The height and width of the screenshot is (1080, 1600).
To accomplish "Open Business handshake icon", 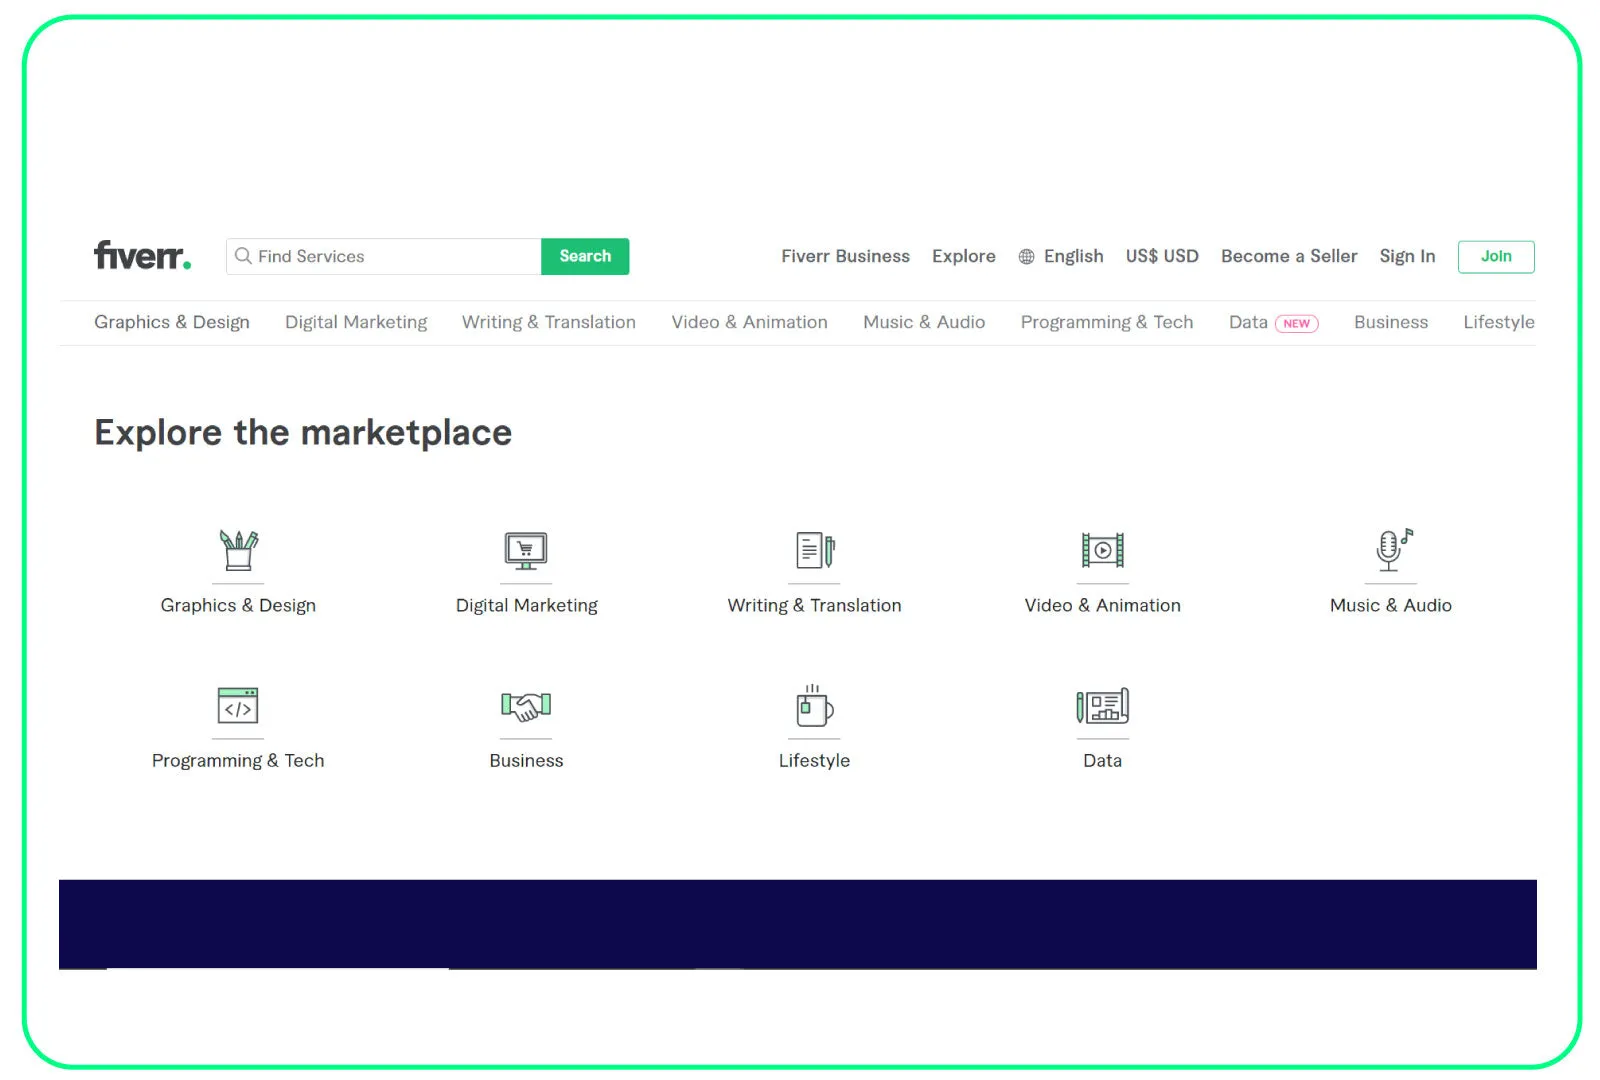I will (x=526, y=706).
